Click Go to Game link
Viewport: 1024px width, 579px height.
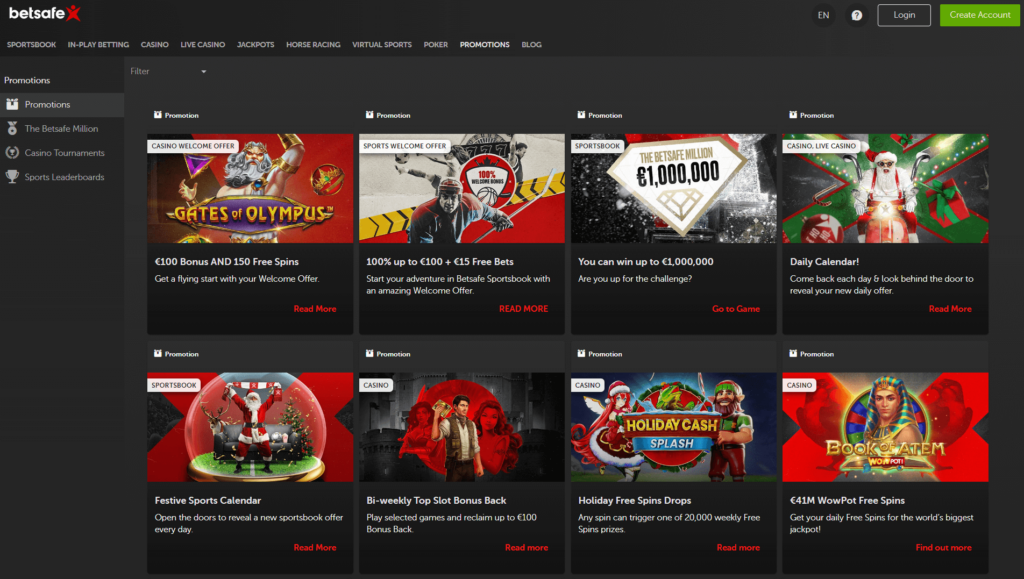point(735,309)
